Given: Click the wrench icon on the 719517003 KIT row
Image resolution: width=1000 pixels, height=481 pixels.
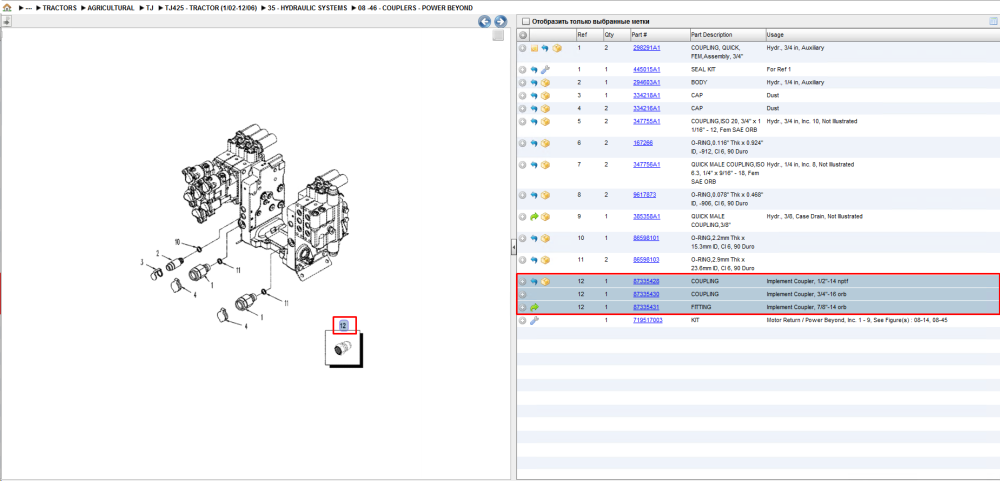Looking at the screenshot, I should coord(534,320).
